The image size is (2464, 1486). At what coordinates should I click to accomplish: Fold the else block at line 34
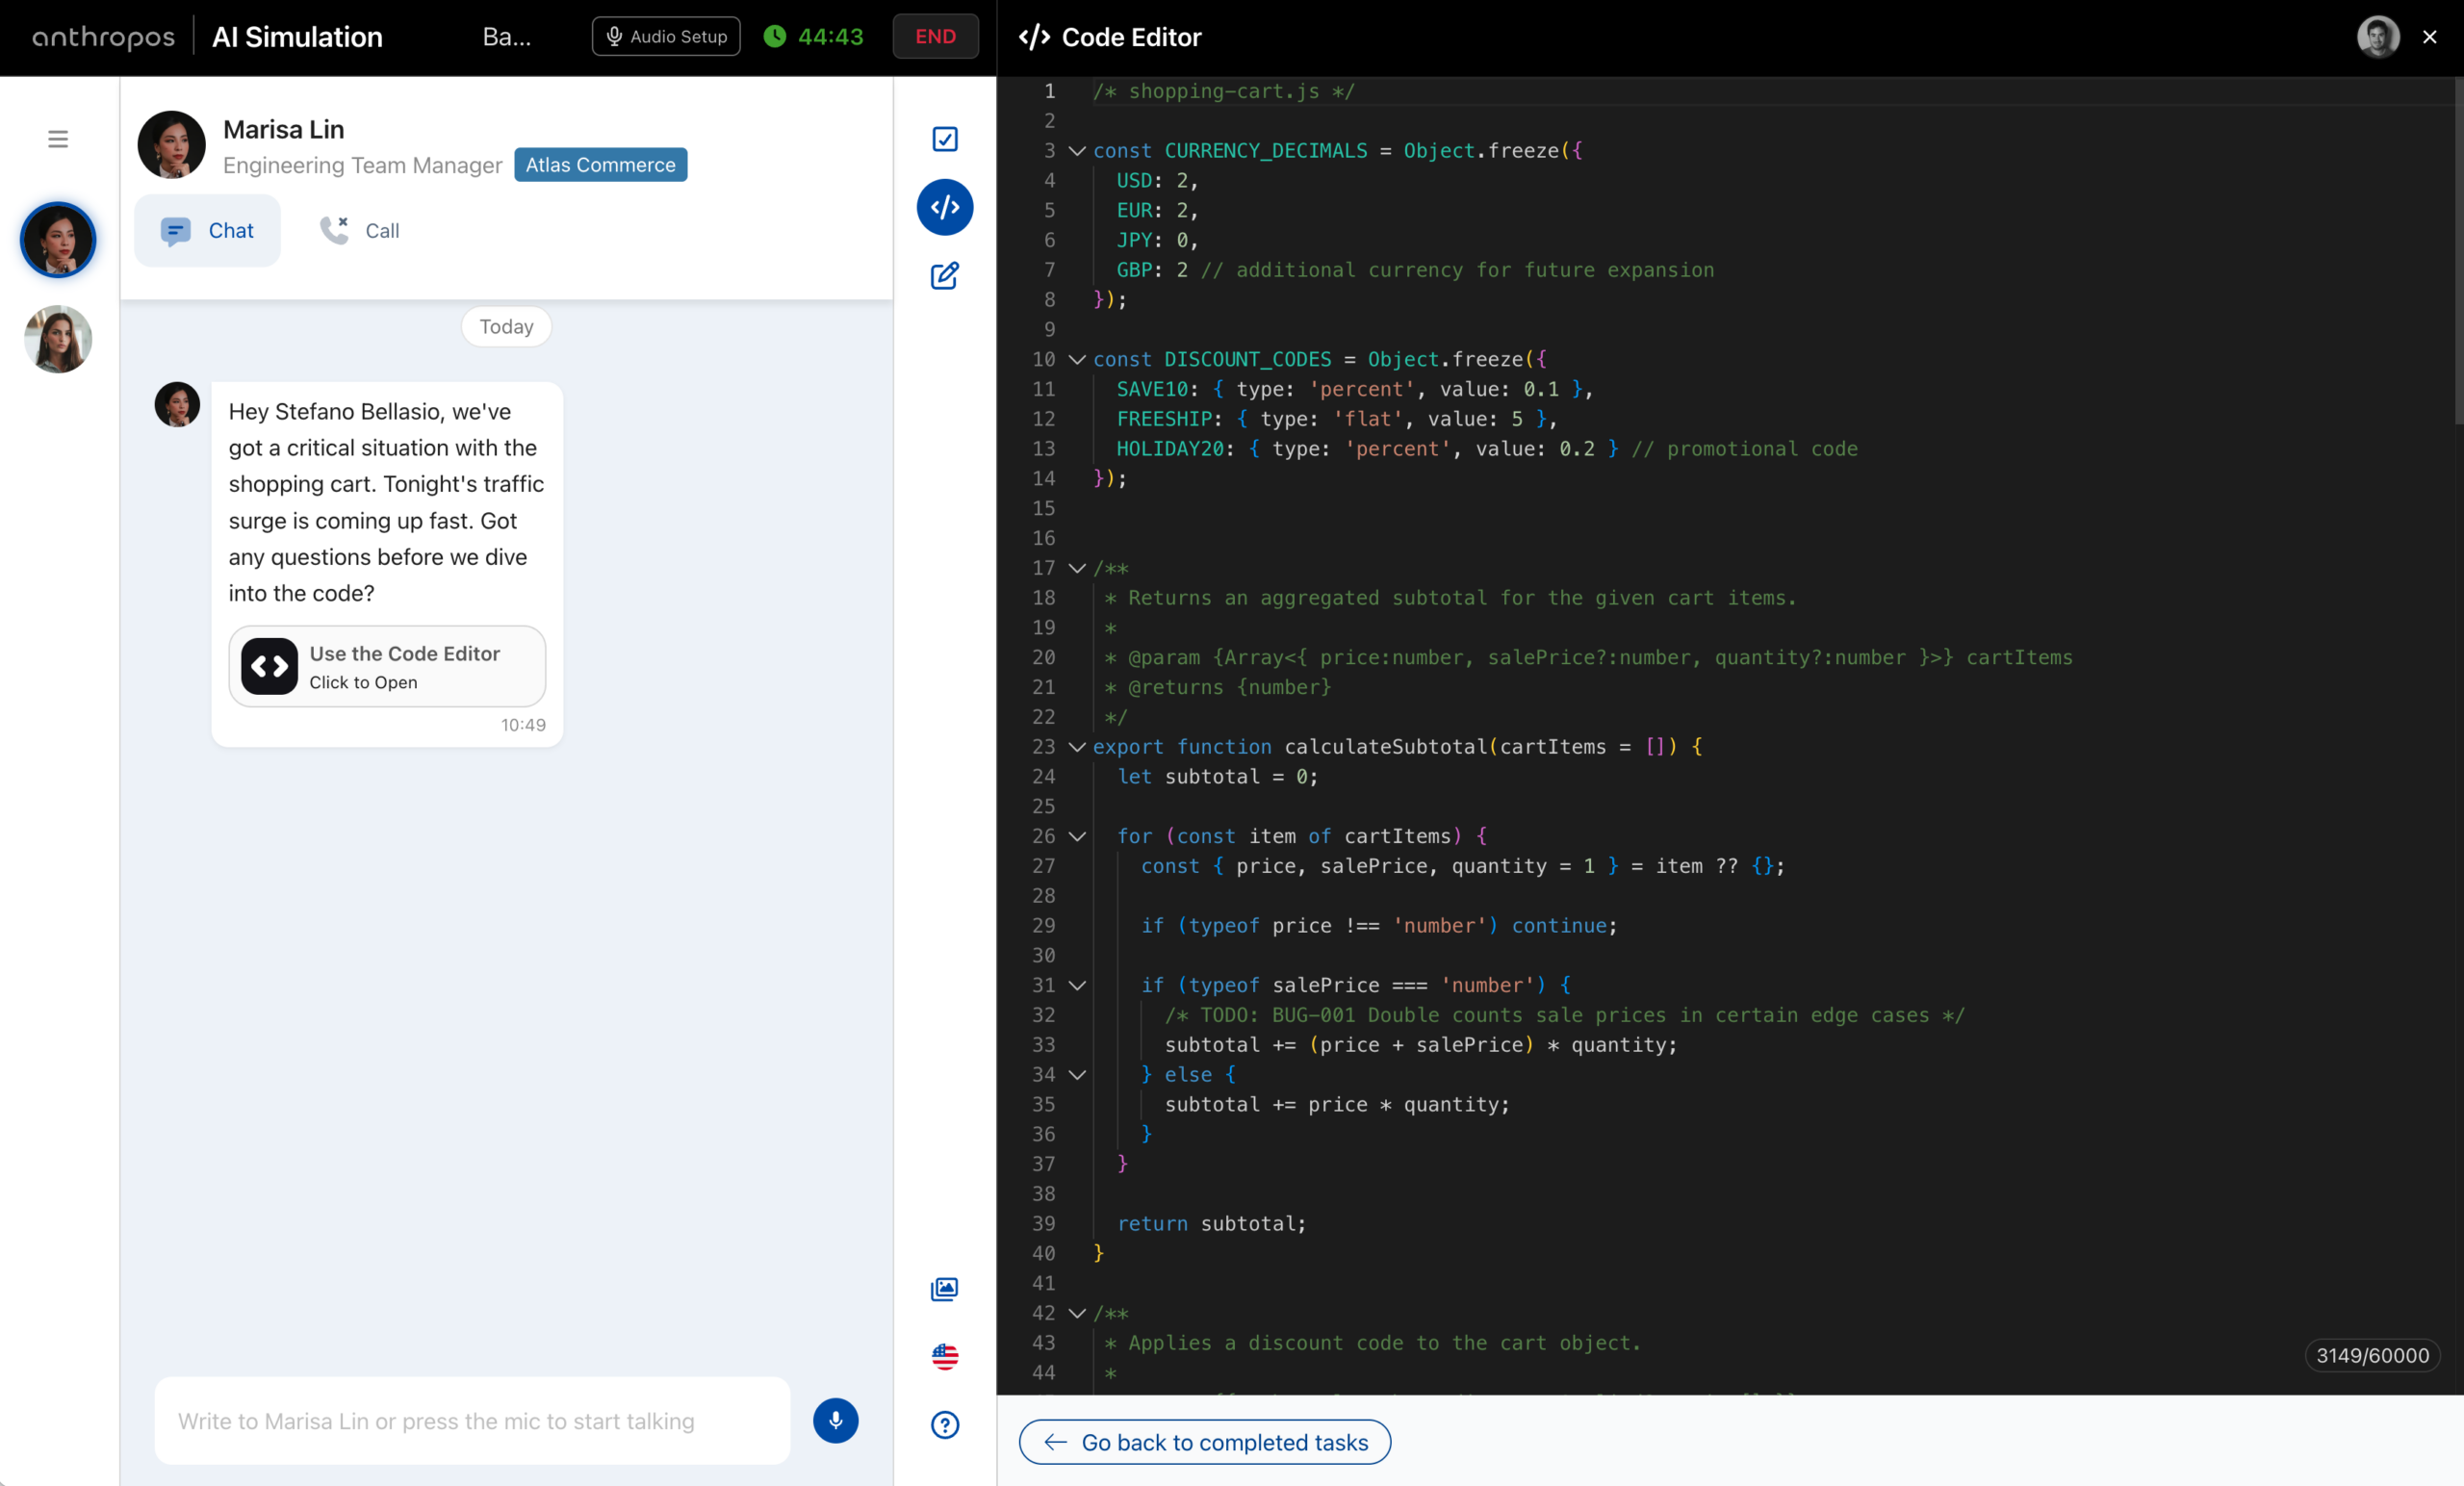click(x=1077, y=1075)
